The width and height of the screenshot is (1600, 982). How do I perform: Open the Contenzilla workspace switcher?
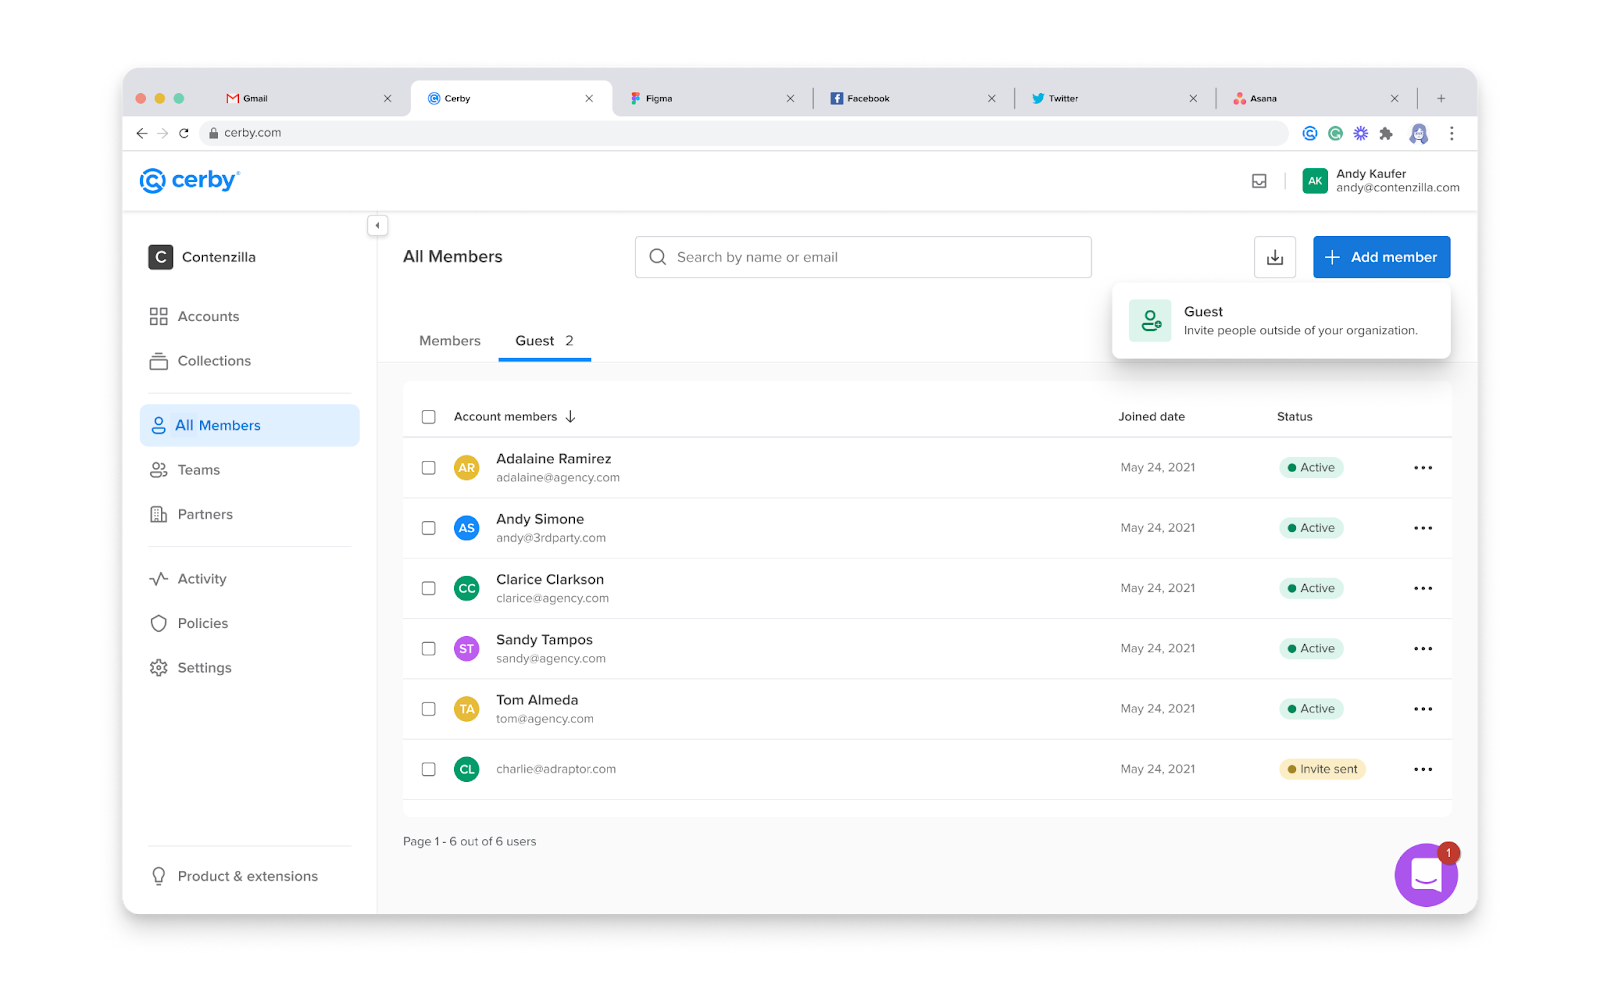(203, 257)
